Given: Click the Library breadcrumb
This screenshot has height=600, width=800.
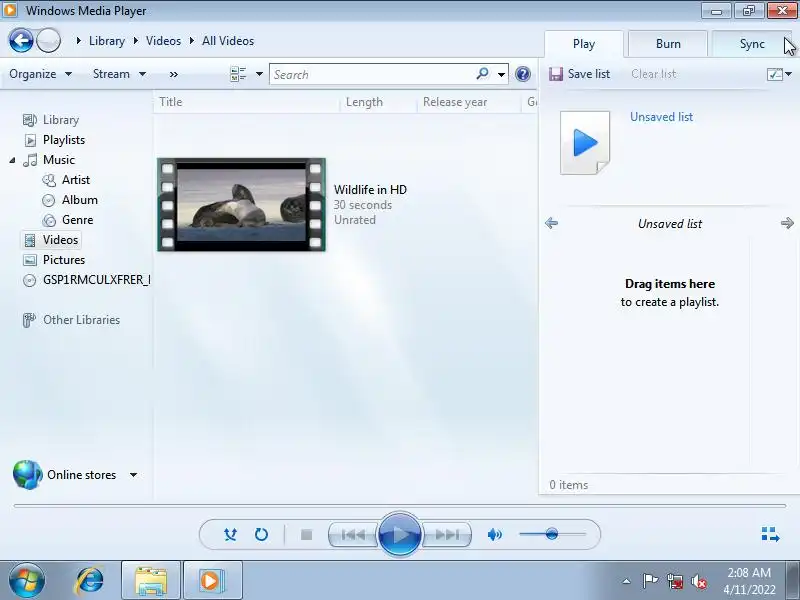Looking at the screenshot, I should [107, 41].
